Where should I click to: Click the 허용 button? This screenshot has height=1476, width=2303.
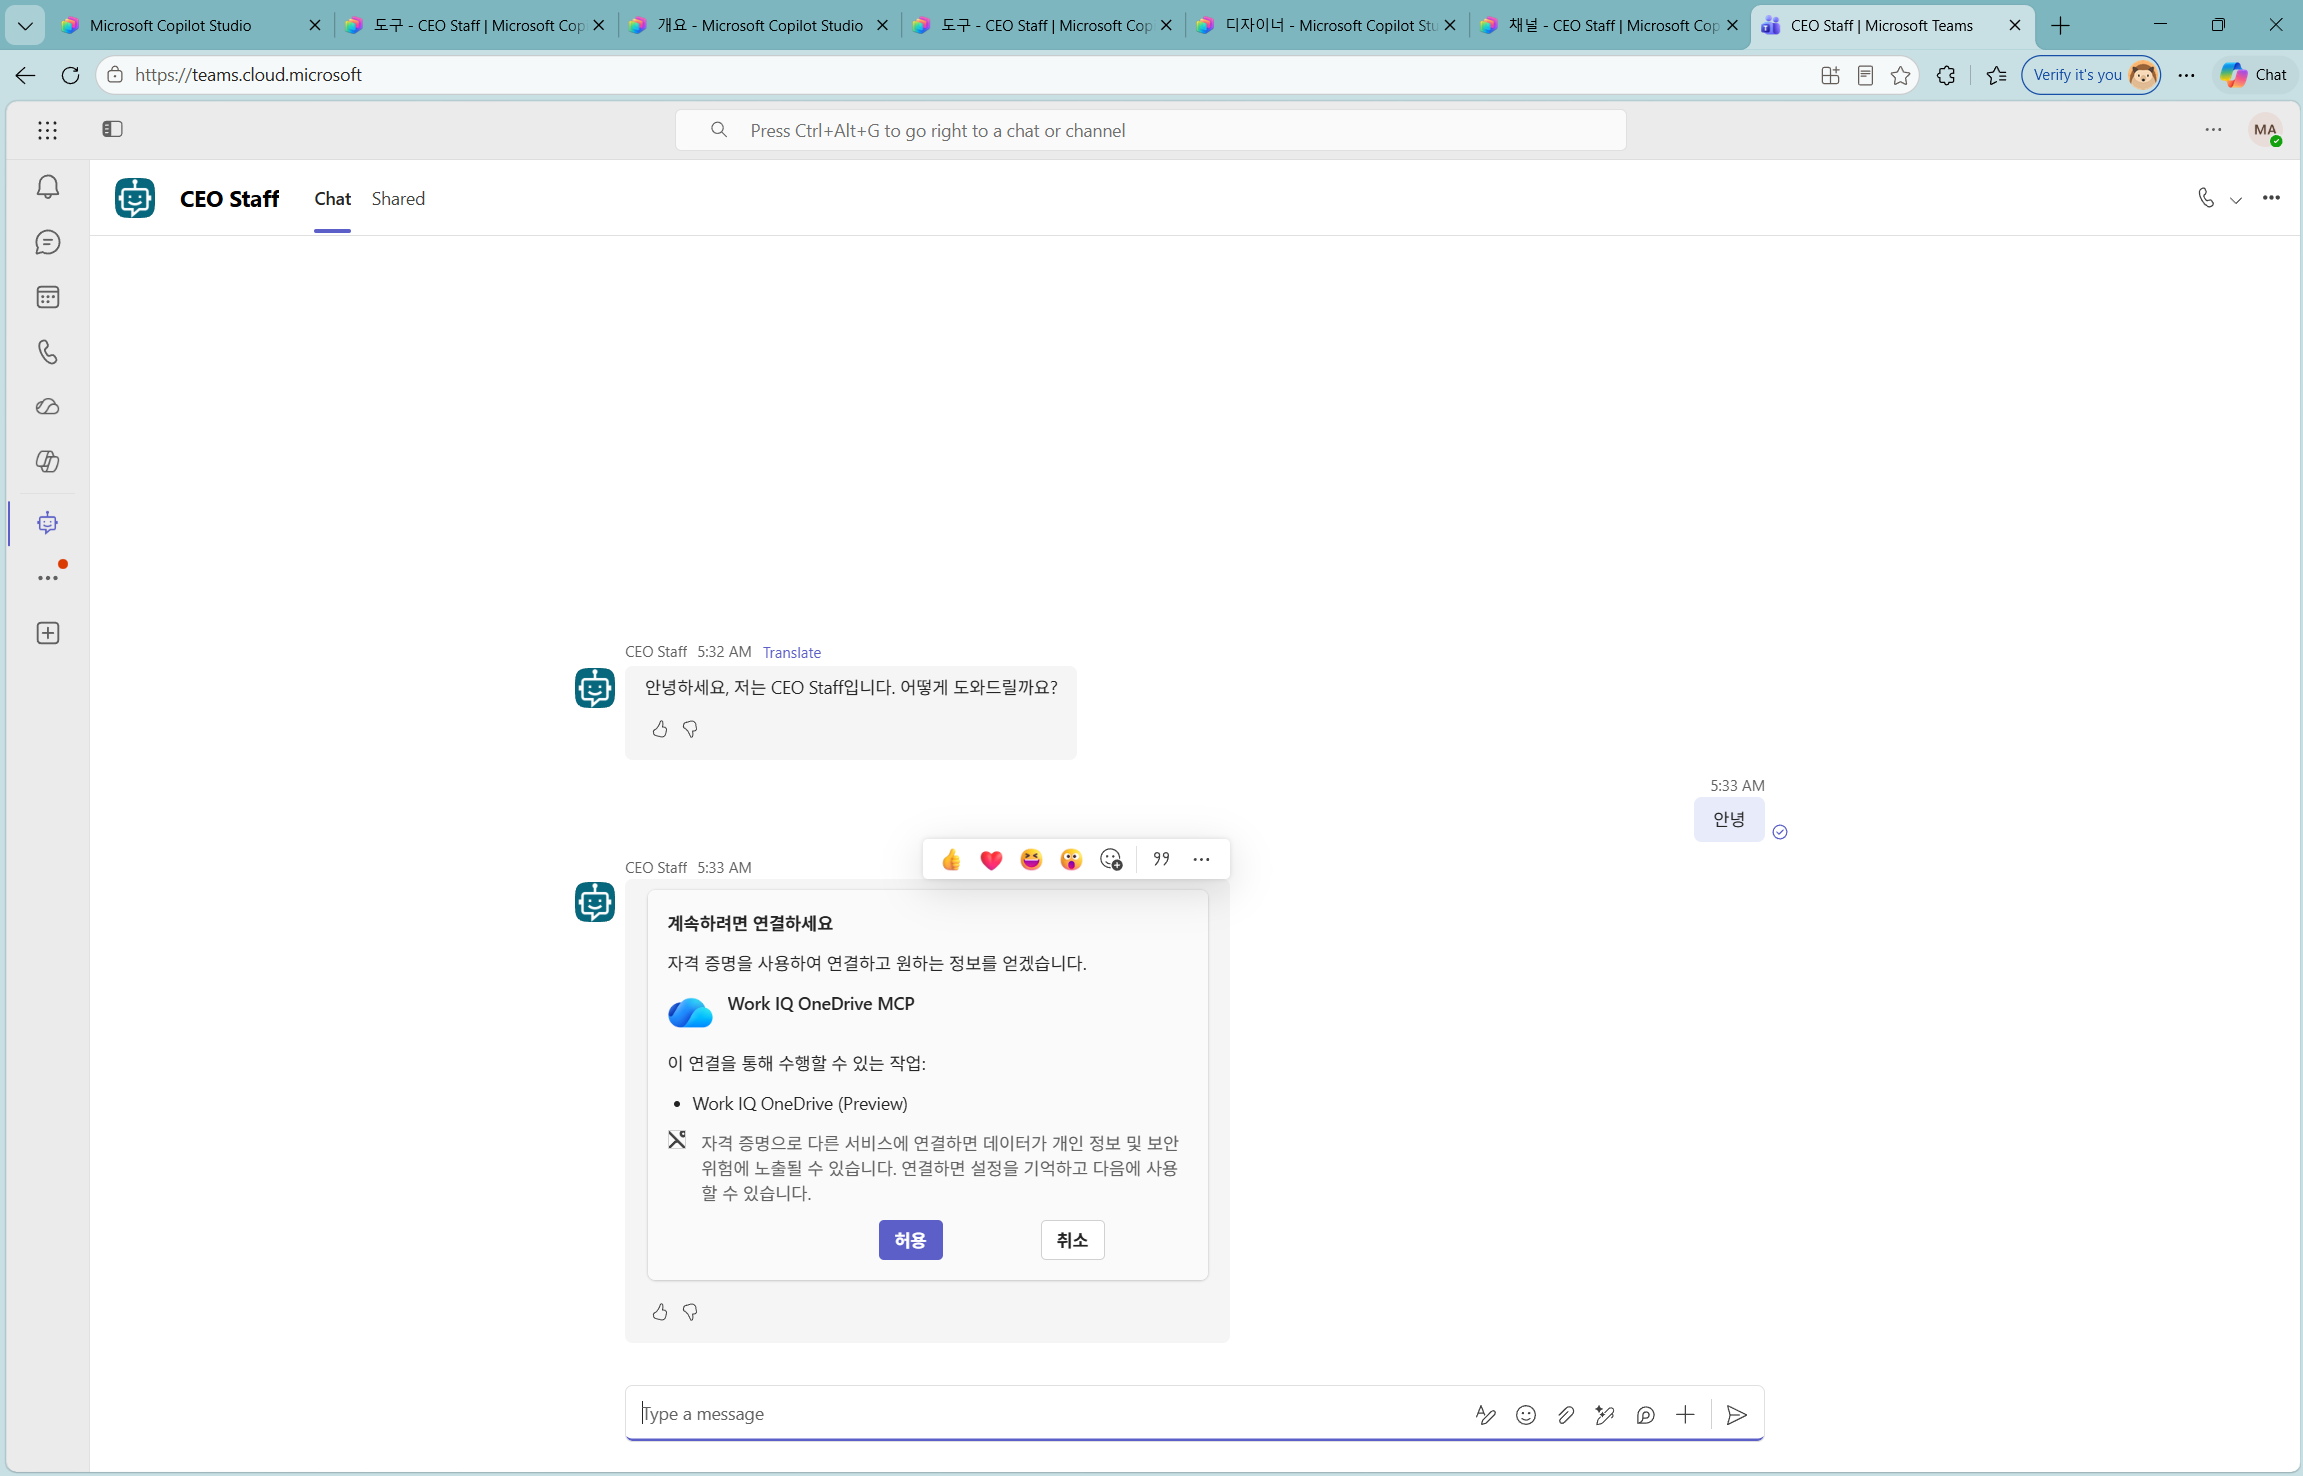pyautogui.click(x=910, y=1240)
